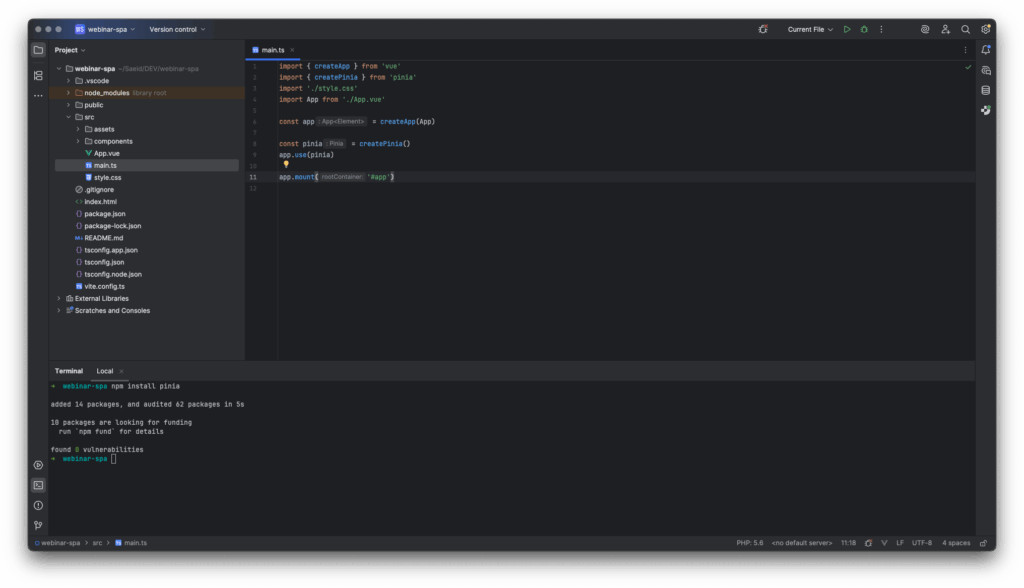Click the UTF-8 encoding in status bar
The width and height of the screenshot is (1024, 588).
click(x=921, y=543)
